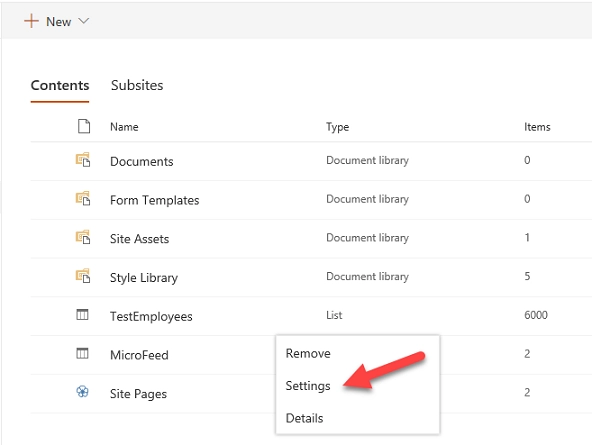Switch to the Contents tab

[60, 85]
